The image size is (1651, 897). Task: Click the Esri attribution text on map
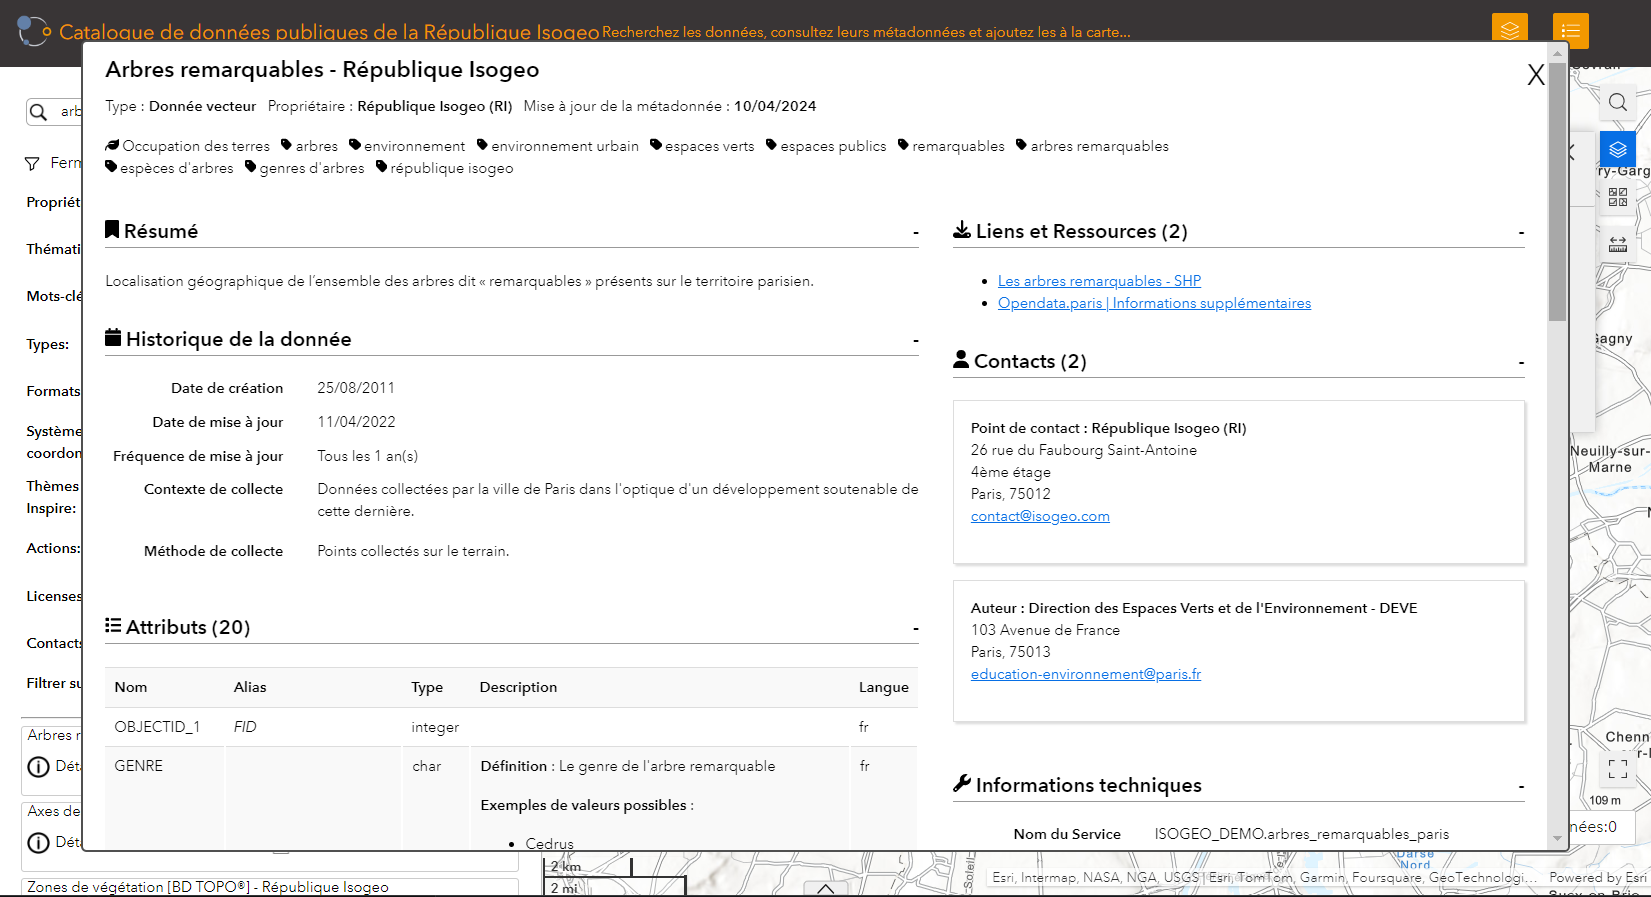coord(1263,878)
